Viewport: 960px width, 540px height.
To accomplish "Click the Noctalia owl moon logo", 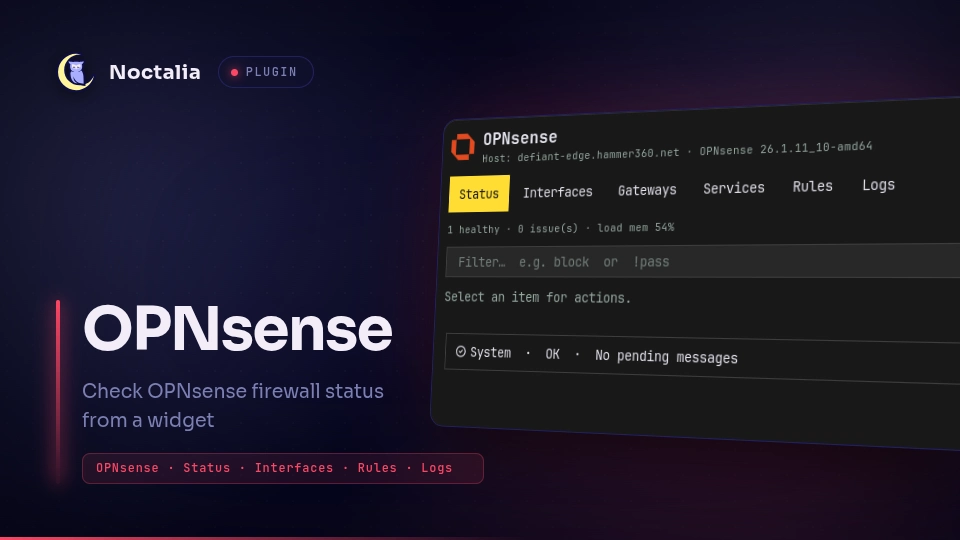I will (76, 72).
